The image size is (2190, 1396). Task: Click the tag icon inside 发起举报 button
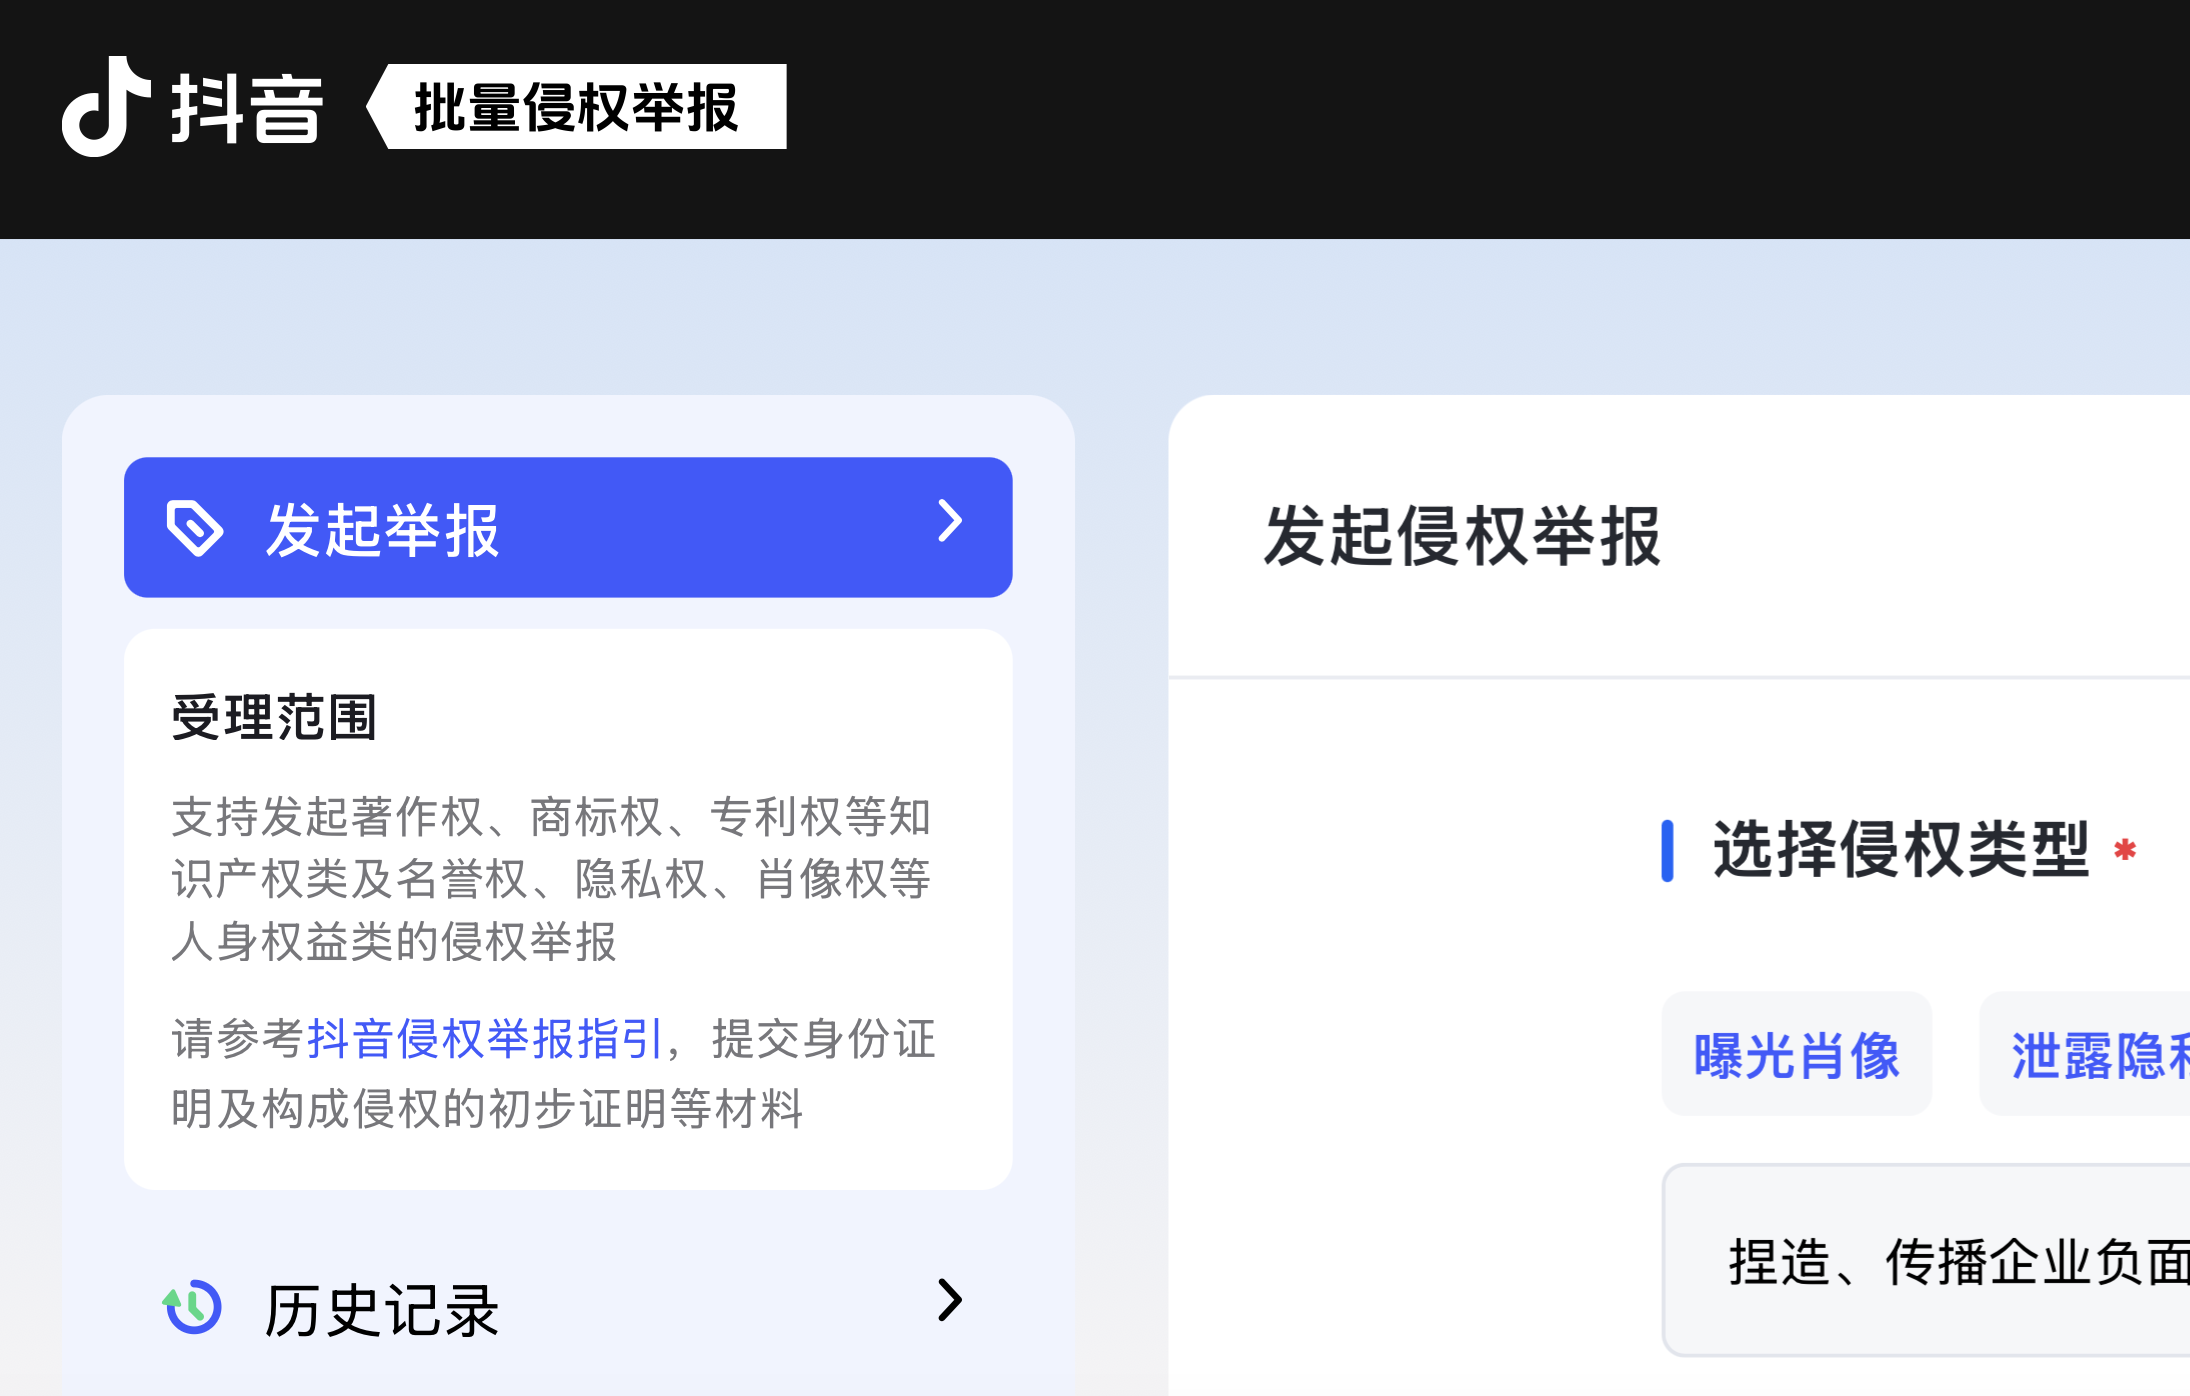(x=196, y=527)
